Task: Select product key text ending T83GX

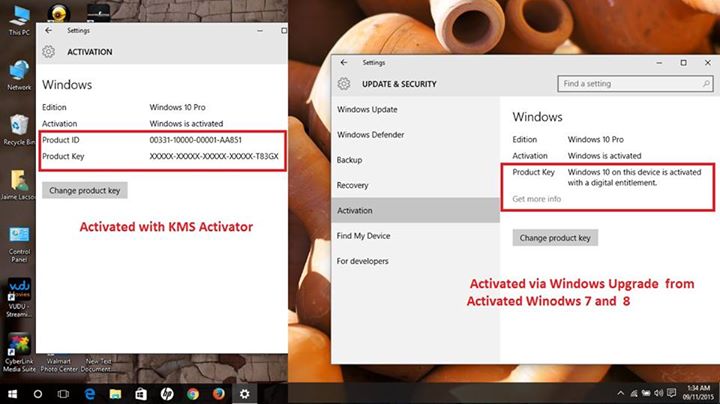Action: click(214, 156)
